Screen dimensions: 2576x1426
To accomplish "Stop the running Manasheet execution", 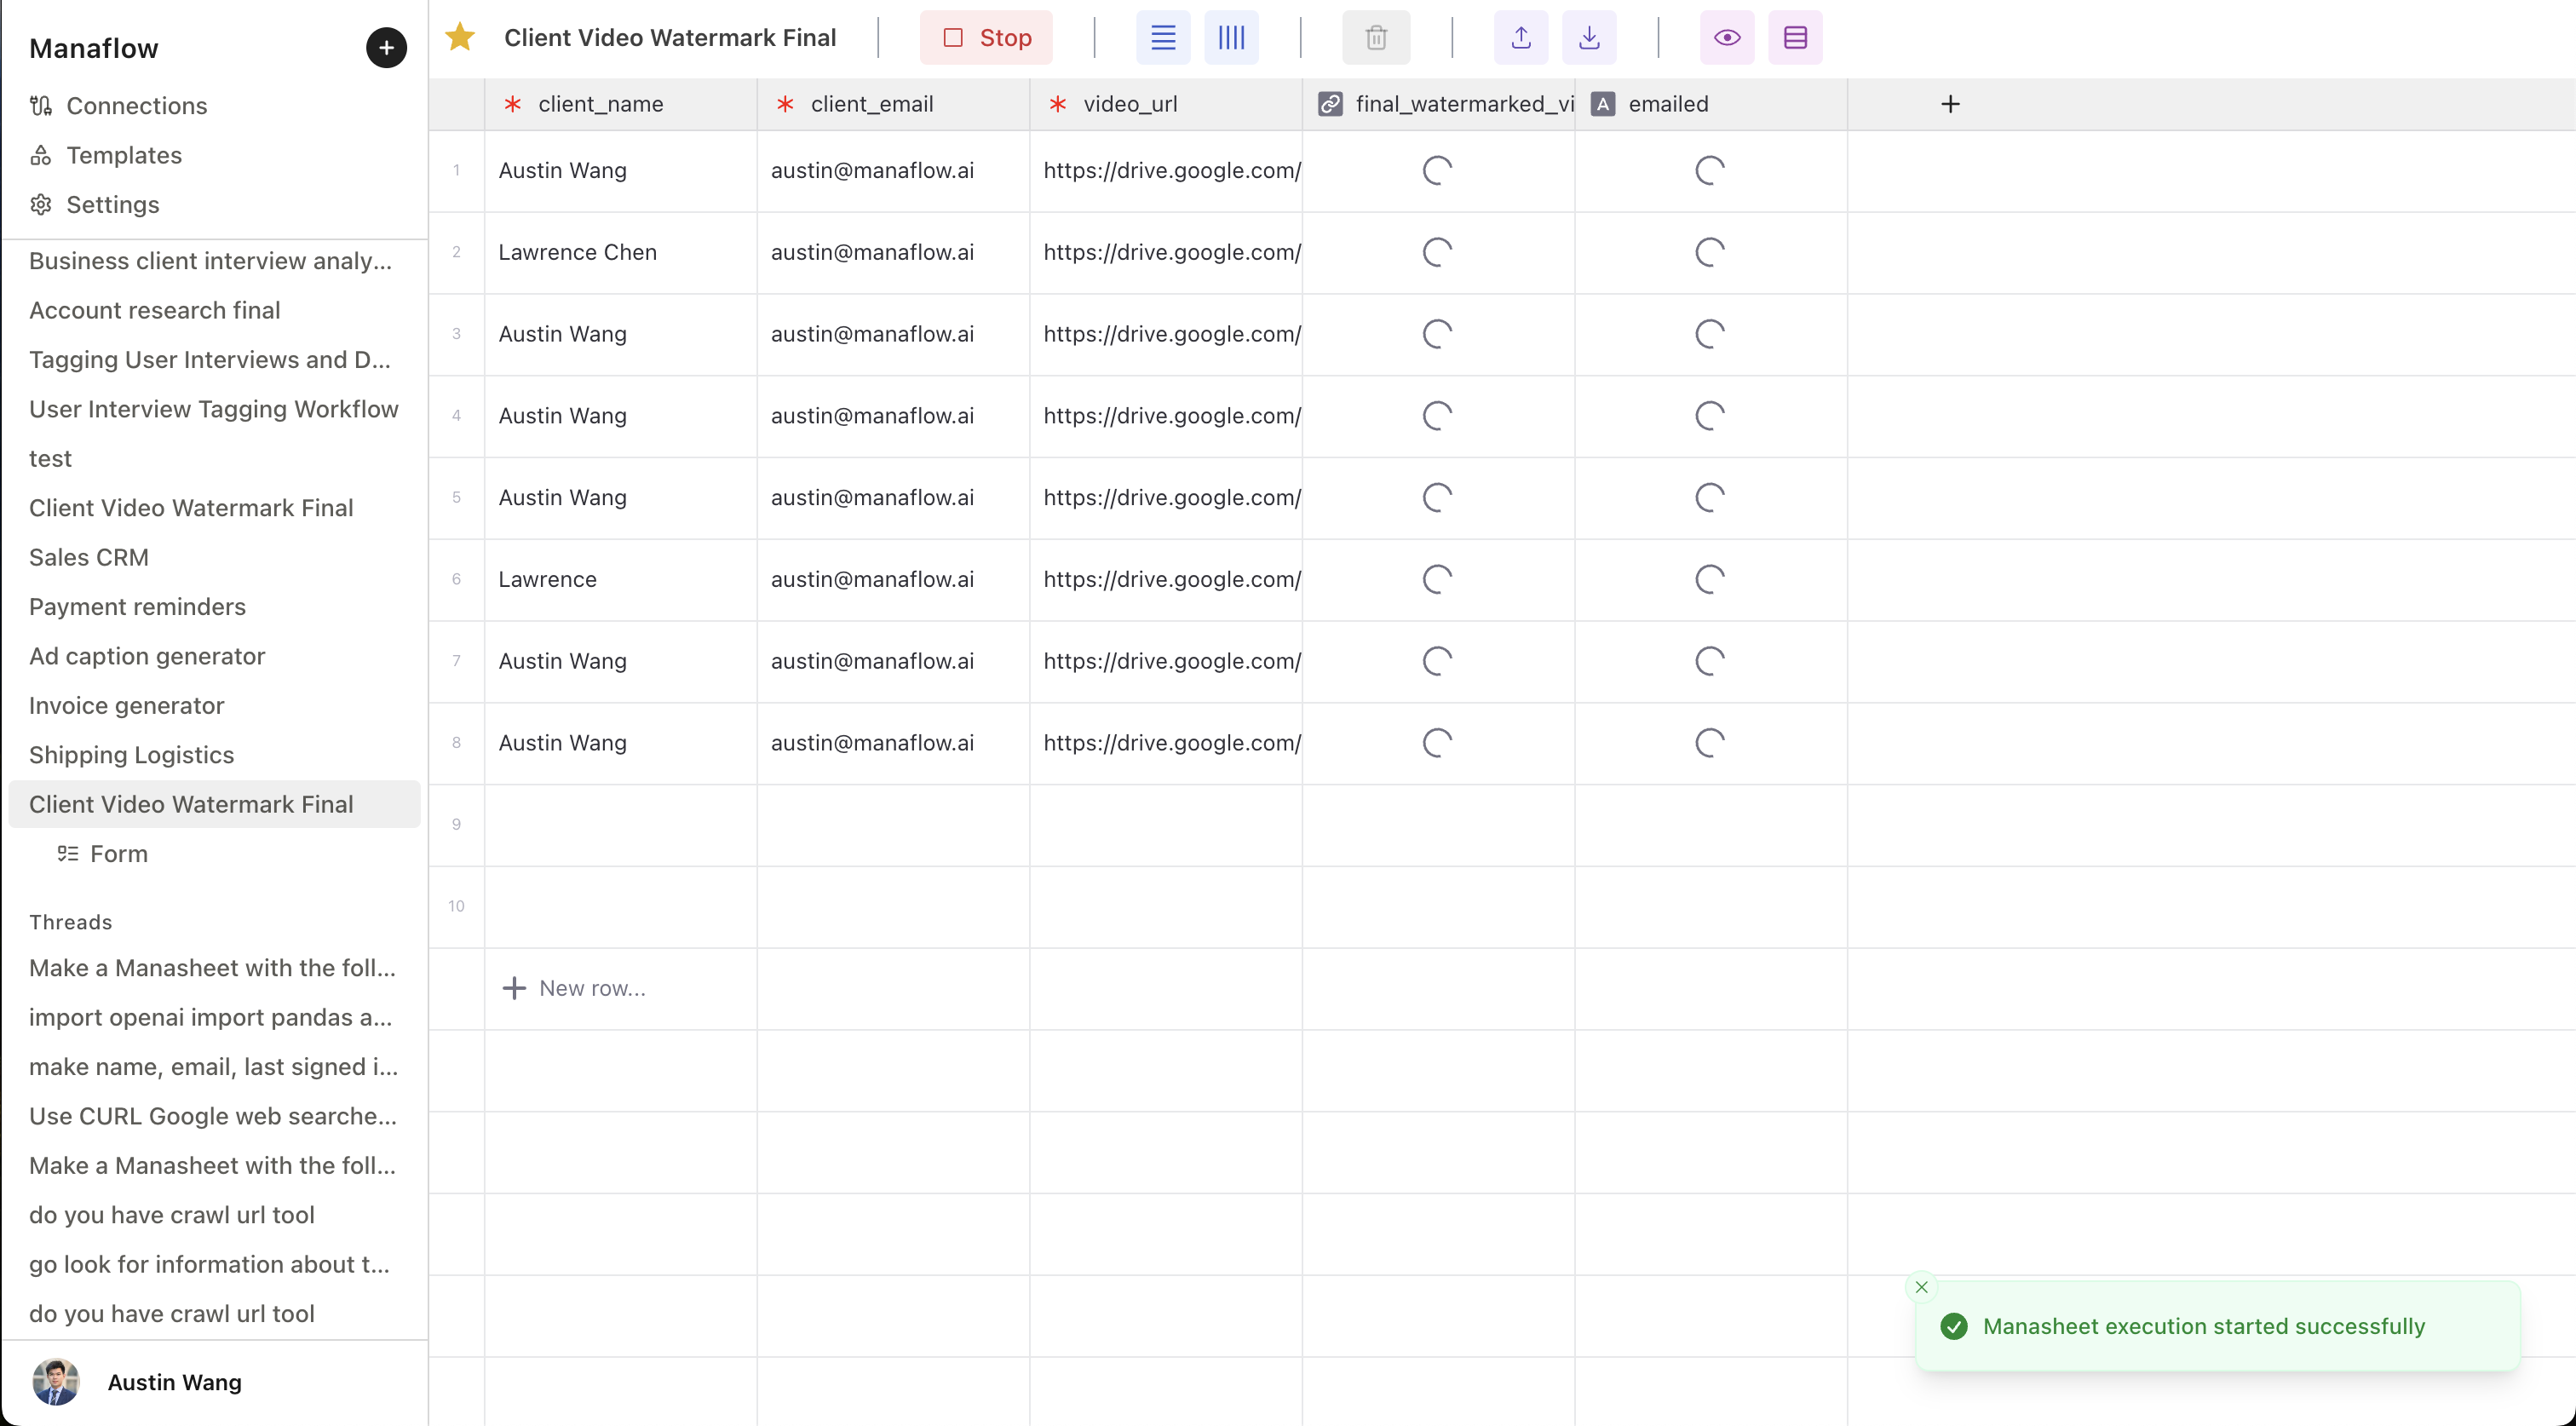I will point(986,37).
